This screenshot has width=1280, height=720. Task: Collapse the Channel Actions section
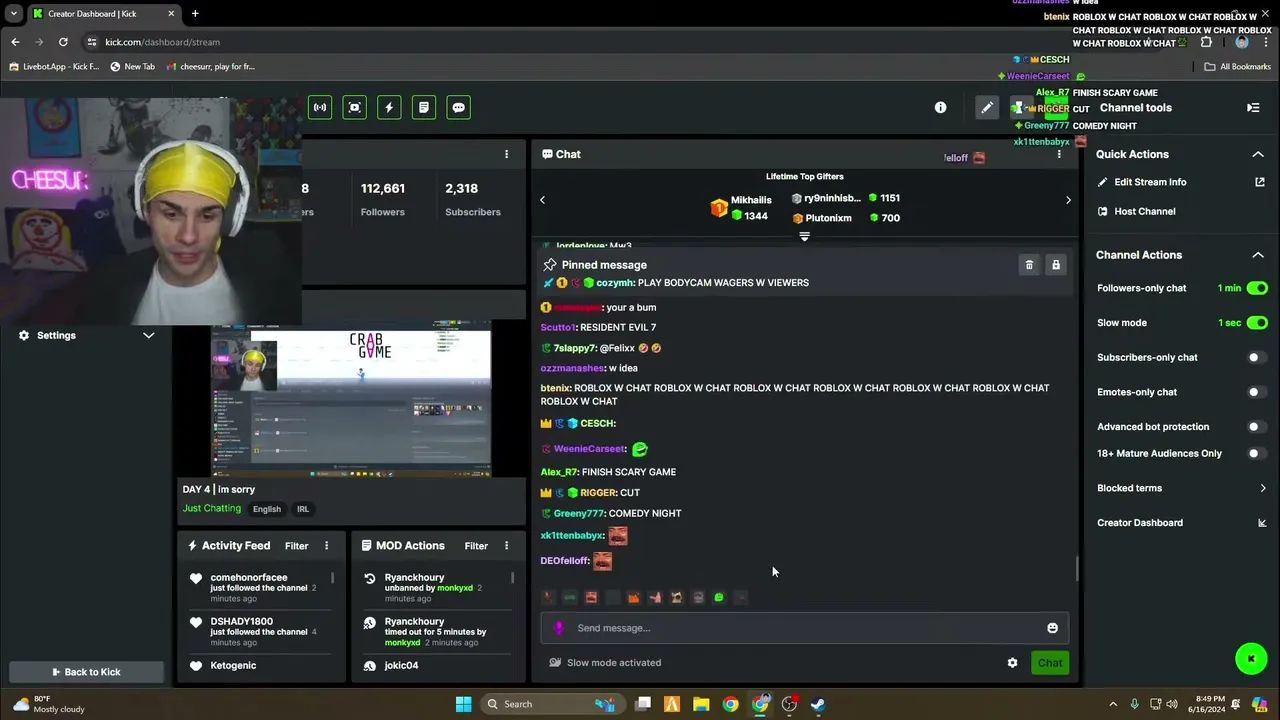pos(1258,255)
